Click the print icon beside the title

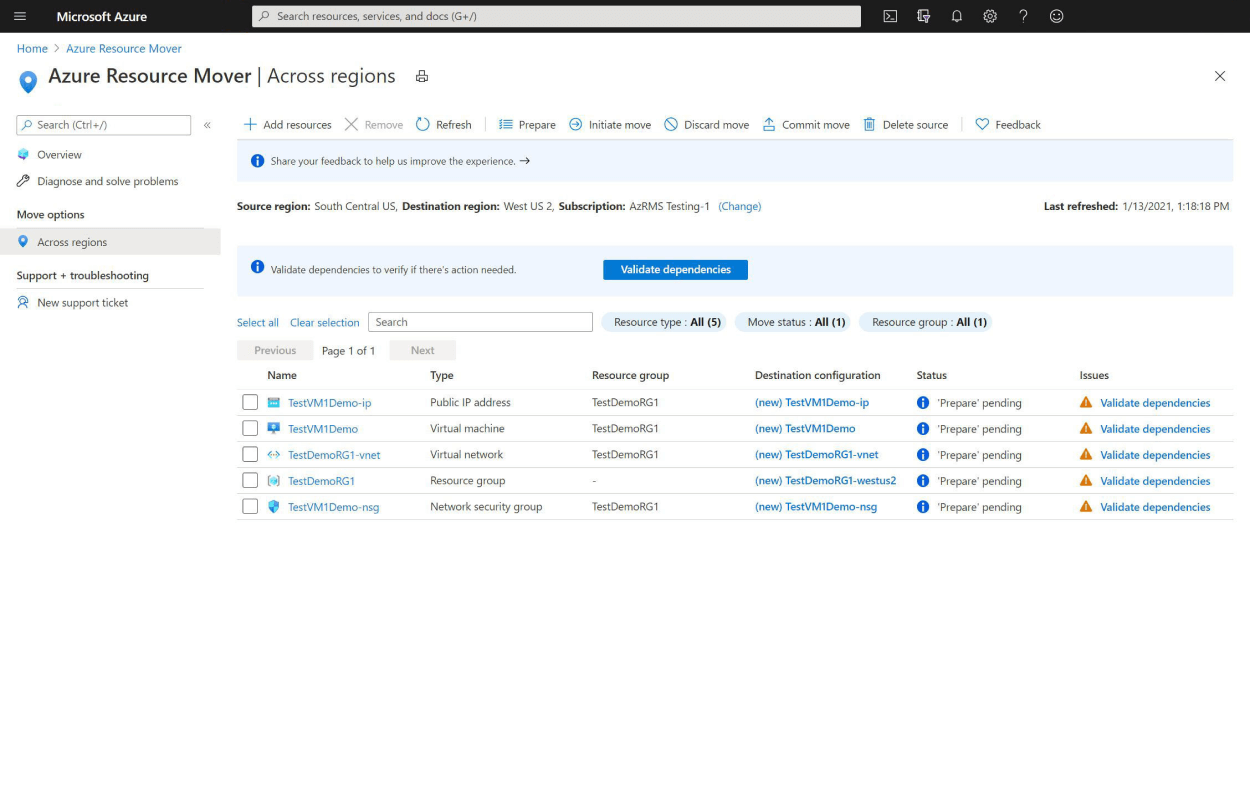coord(422,77)
